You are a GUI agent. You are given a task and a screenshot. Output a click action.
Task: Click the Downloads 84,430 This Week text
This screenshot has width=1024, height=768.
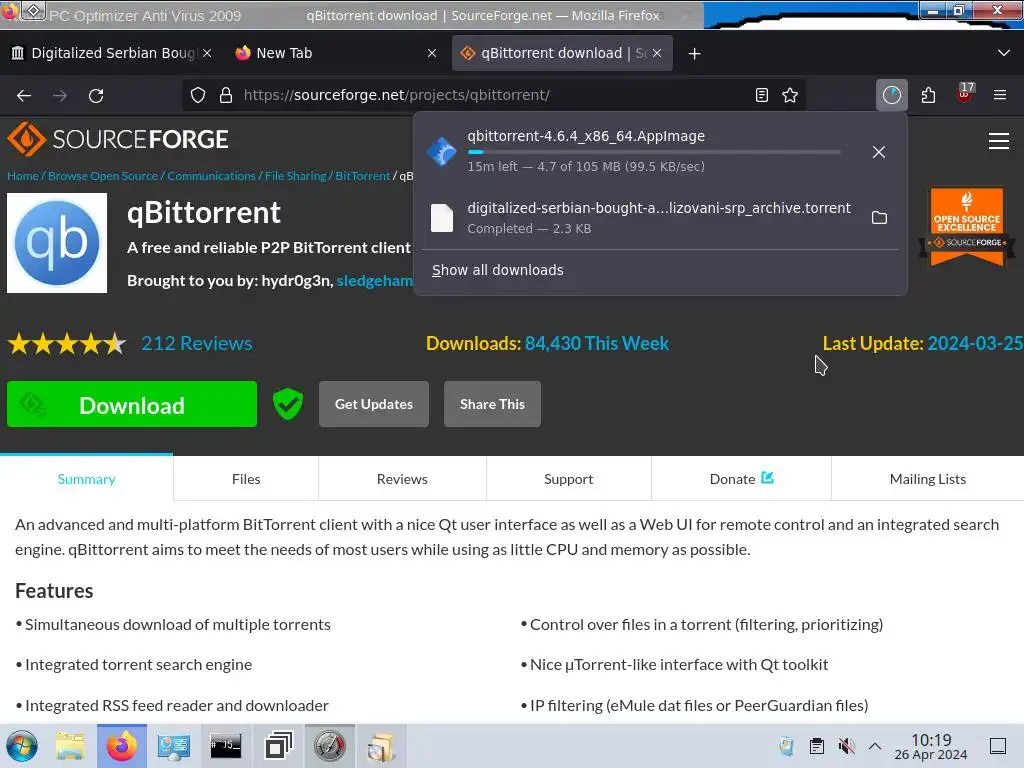pyautogui.click(x=547, y=344)
